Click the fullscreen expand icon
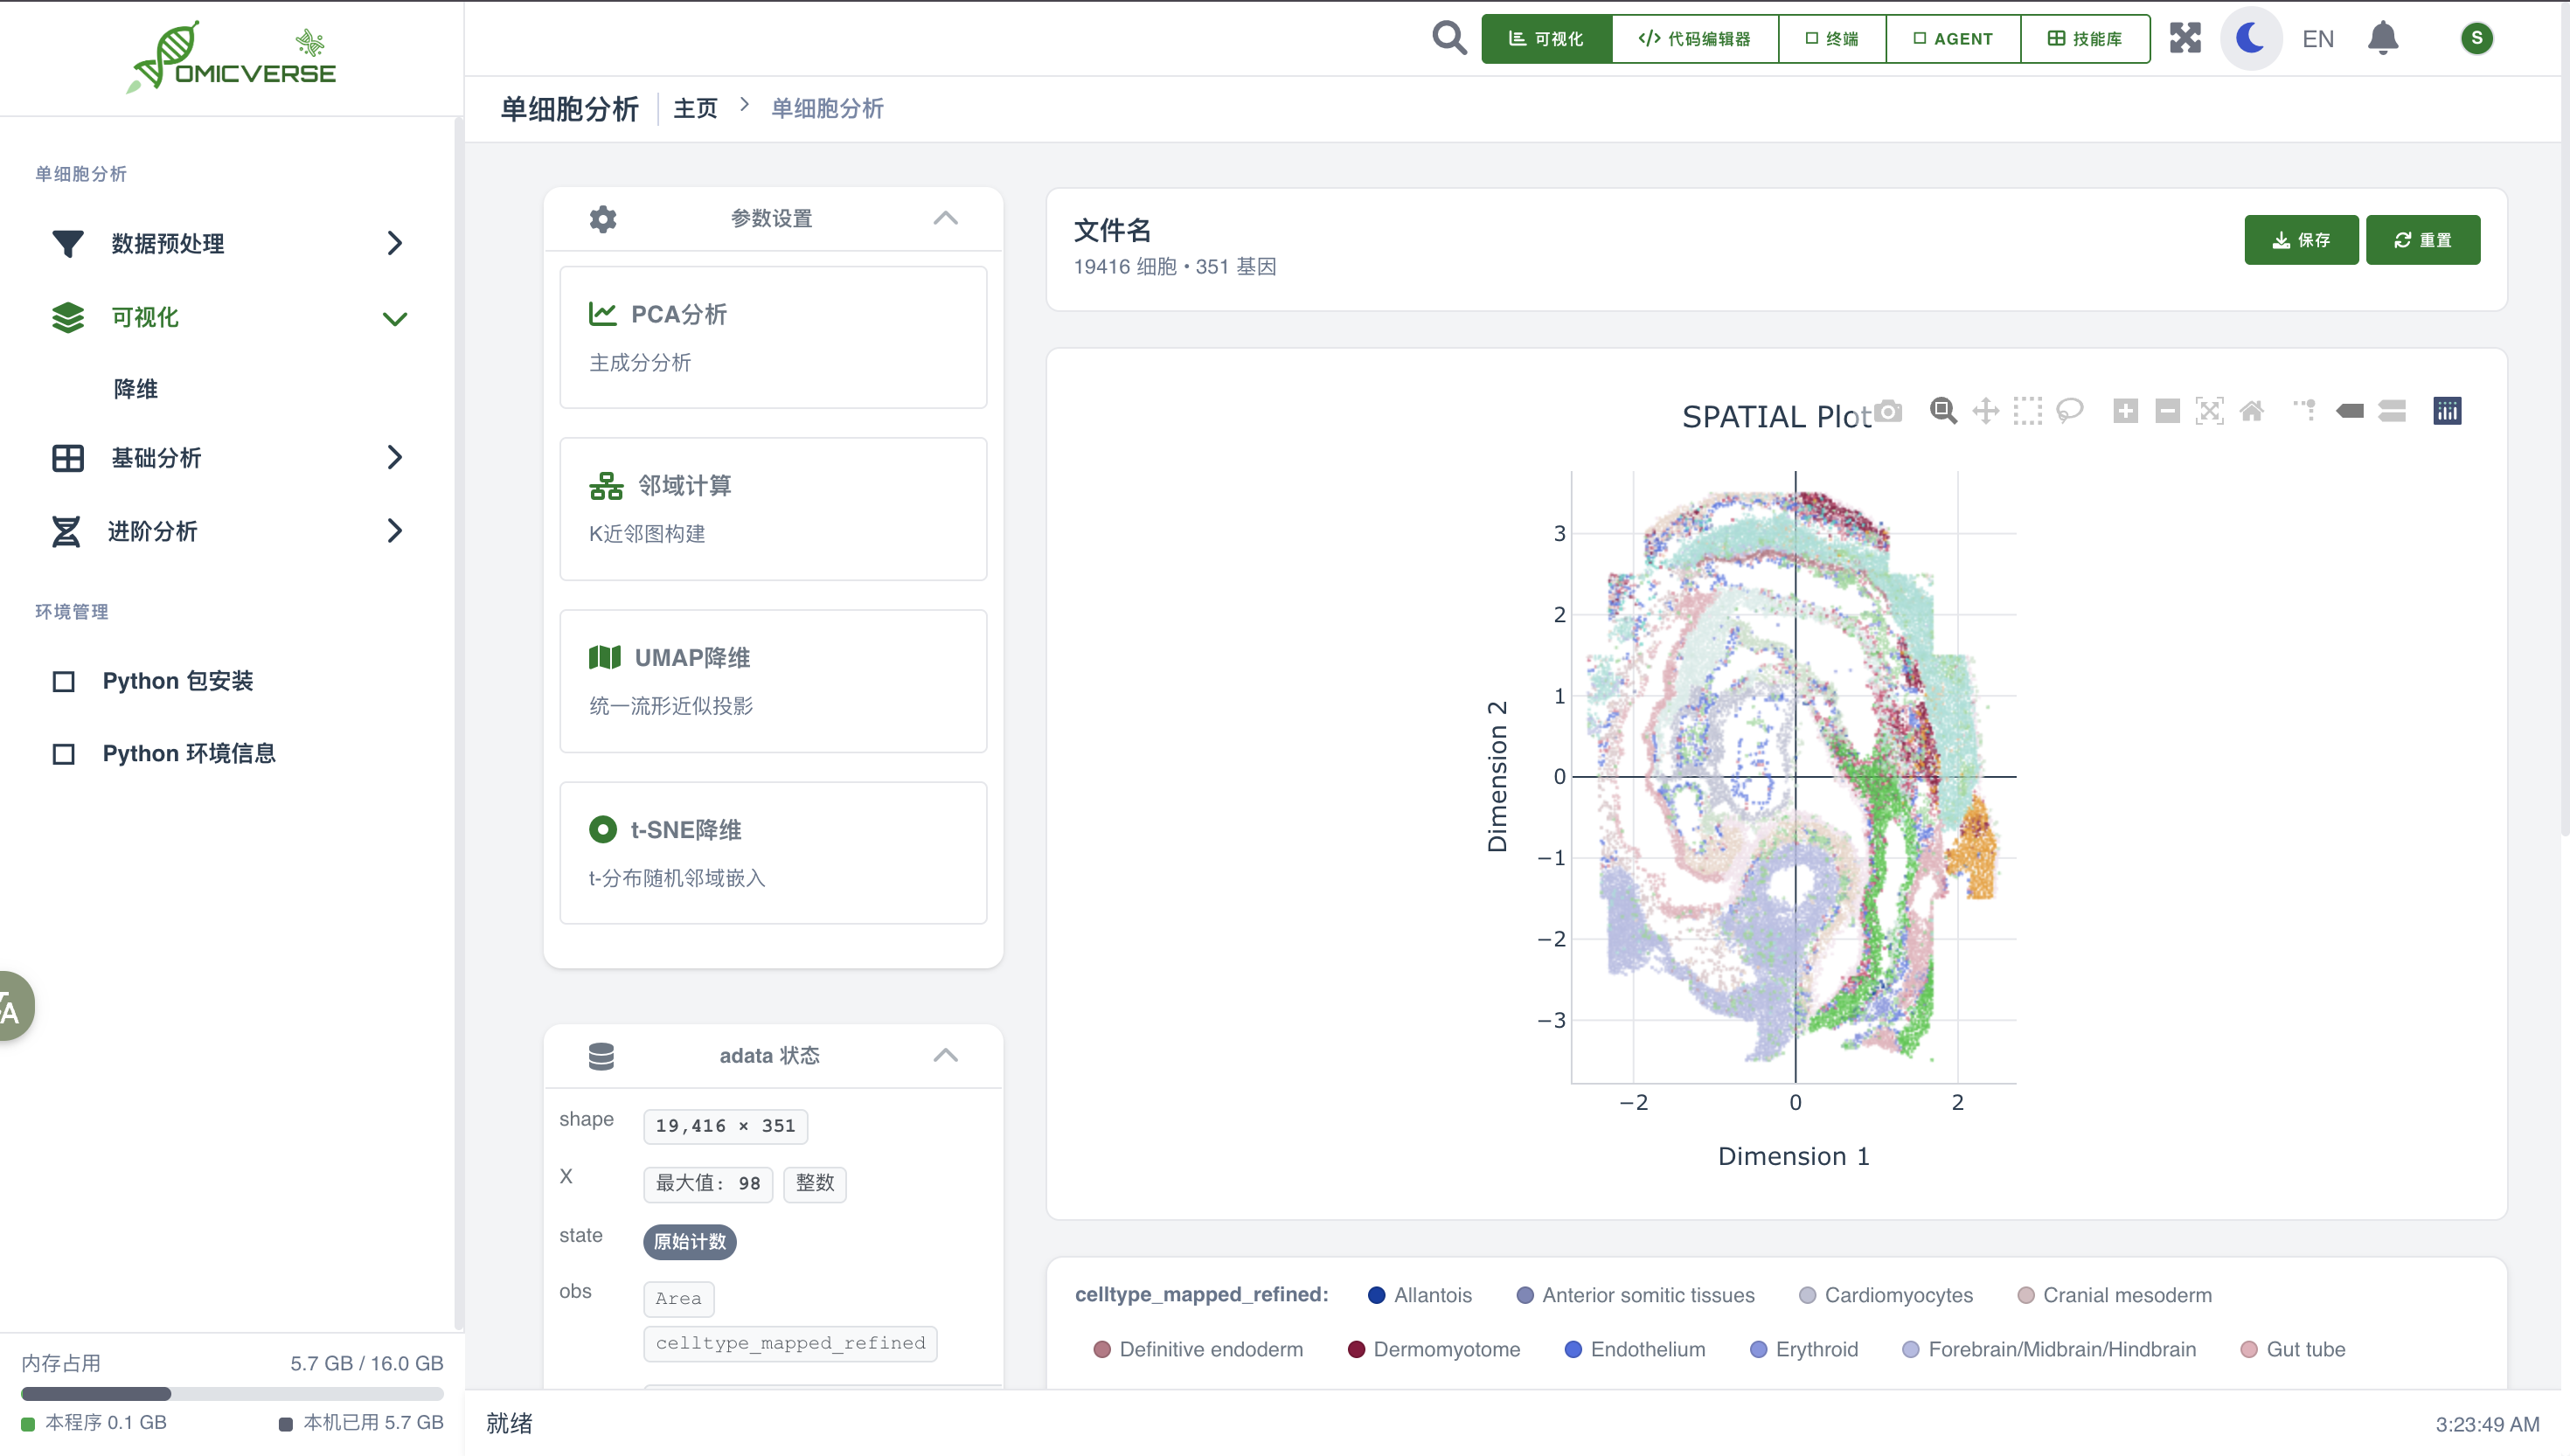The image size is (2570, 1456). 2185,38
